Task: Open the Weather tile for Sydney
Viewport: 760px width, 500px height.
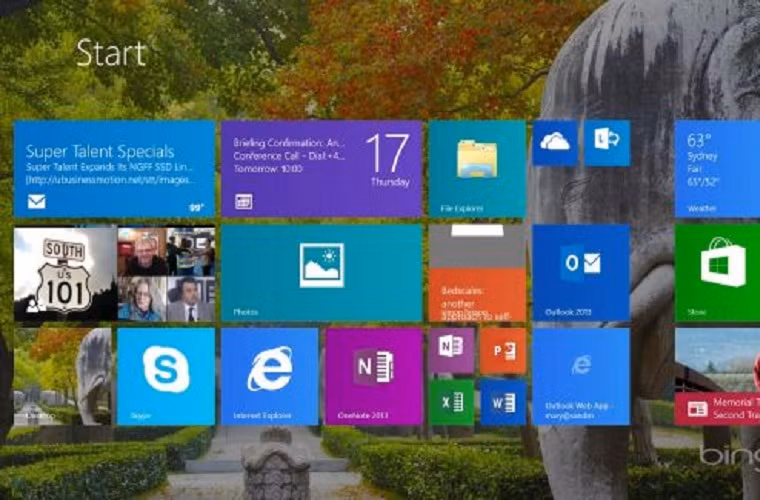Action: (x=717, y=169)
